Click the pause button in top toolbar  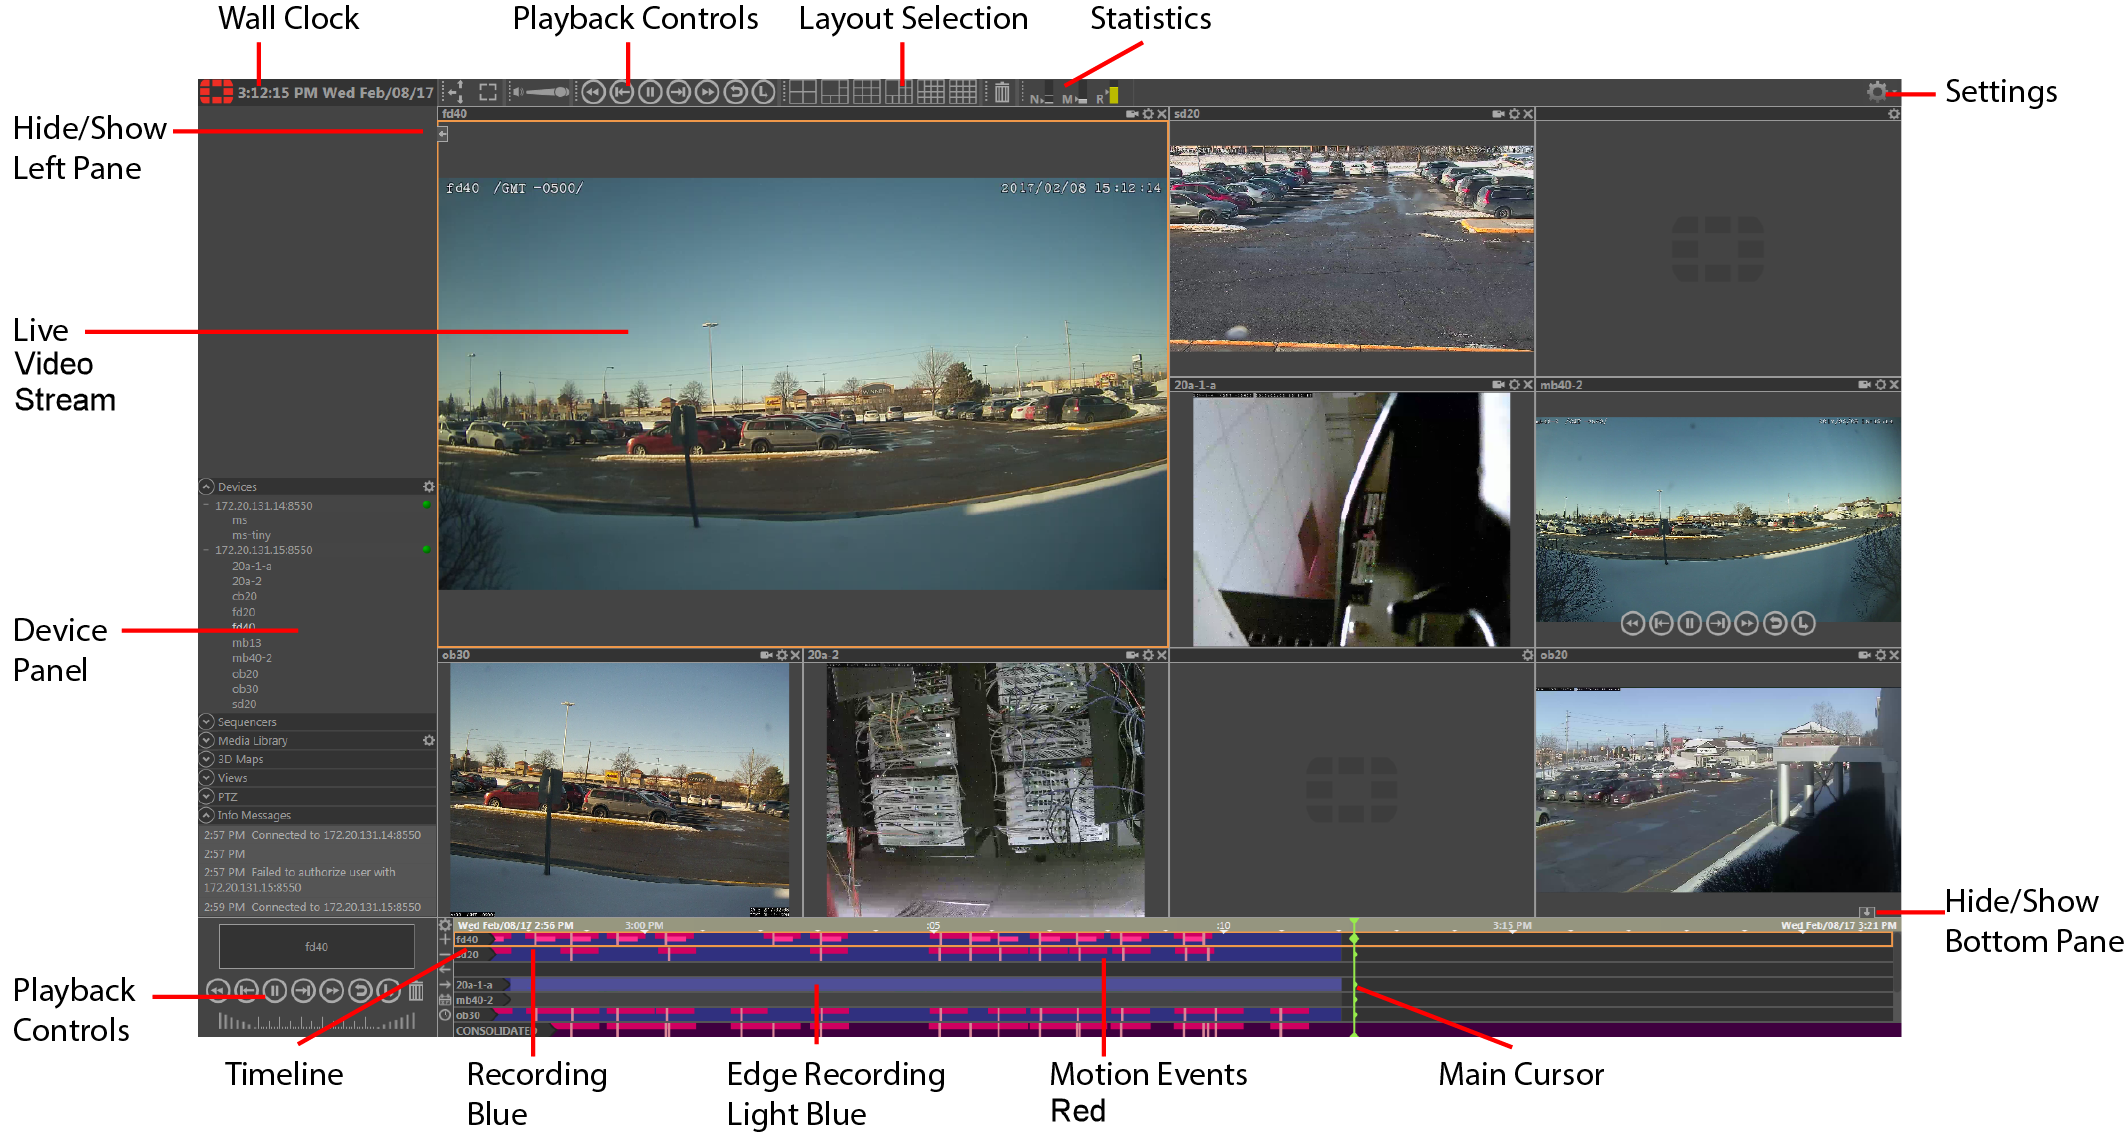click(650, 93)
